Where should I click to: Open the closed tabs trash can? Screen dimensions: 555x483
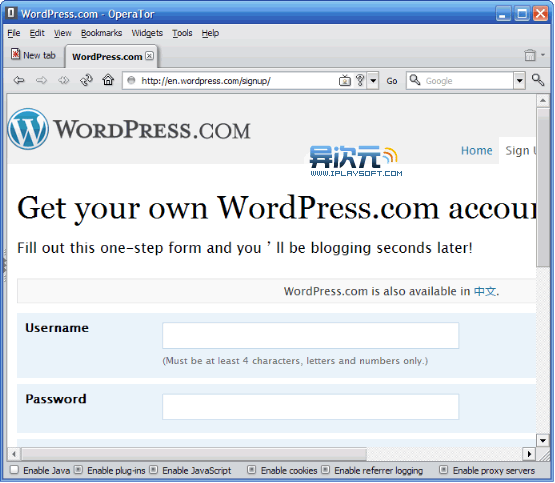pos(530,55)
